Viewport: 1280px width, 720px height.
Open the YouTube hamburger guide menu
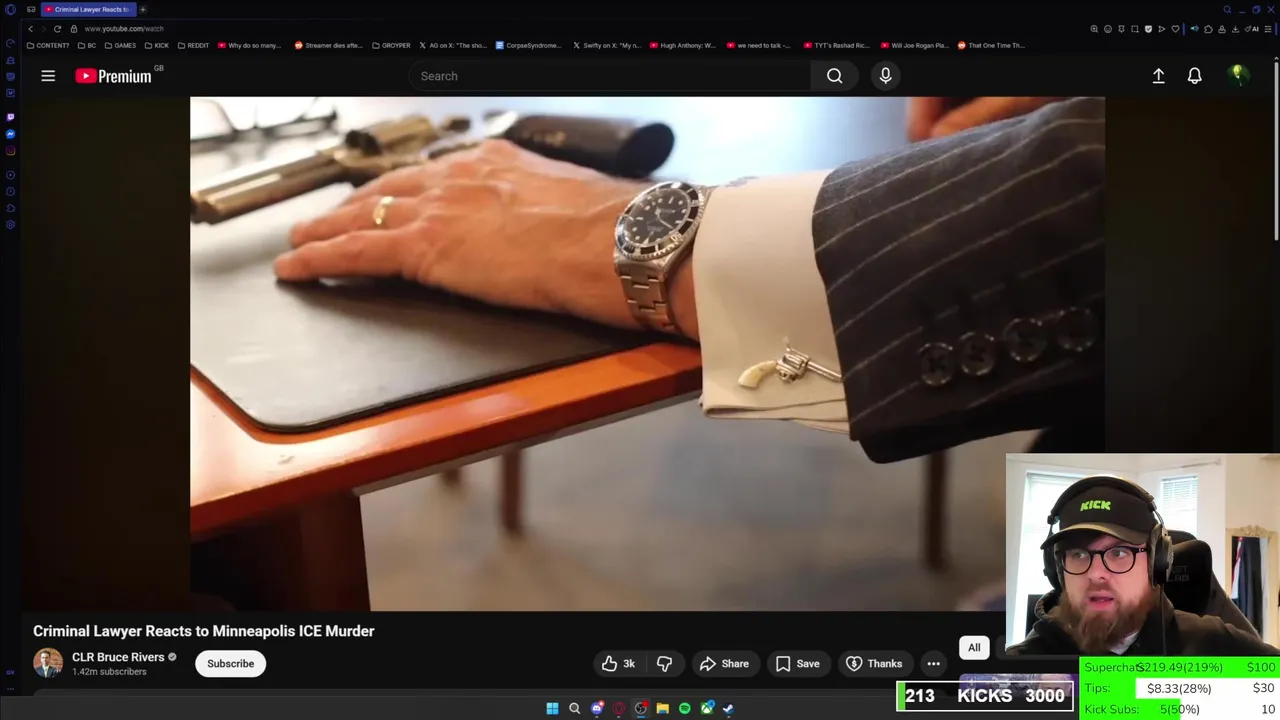pos(48,76)
